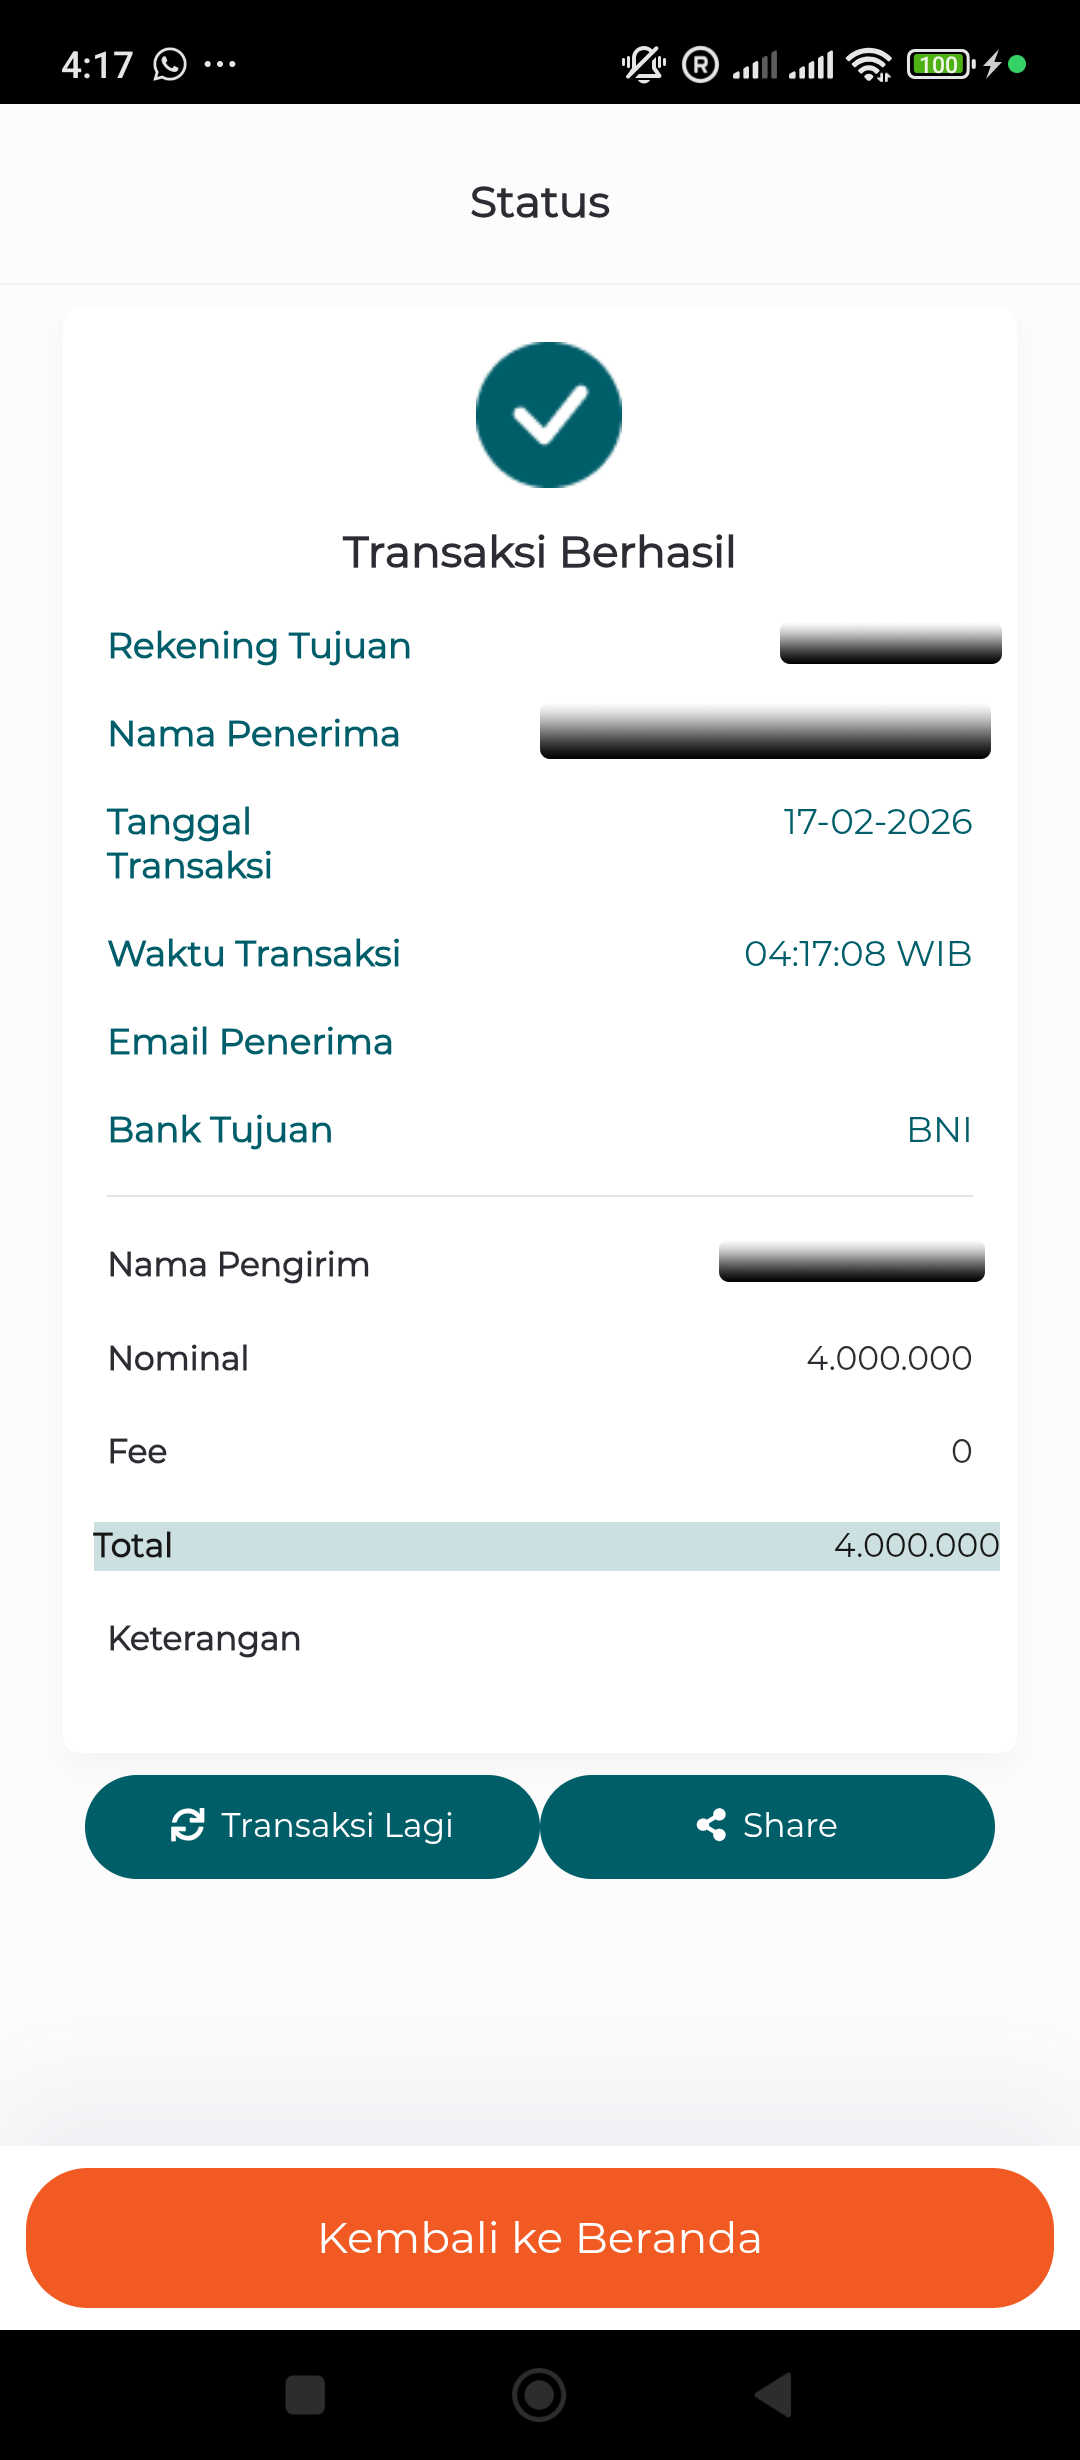Tap the transaction date 17-02-2026
This screenshot has height=2460, width=1080.
coord(877,822)
